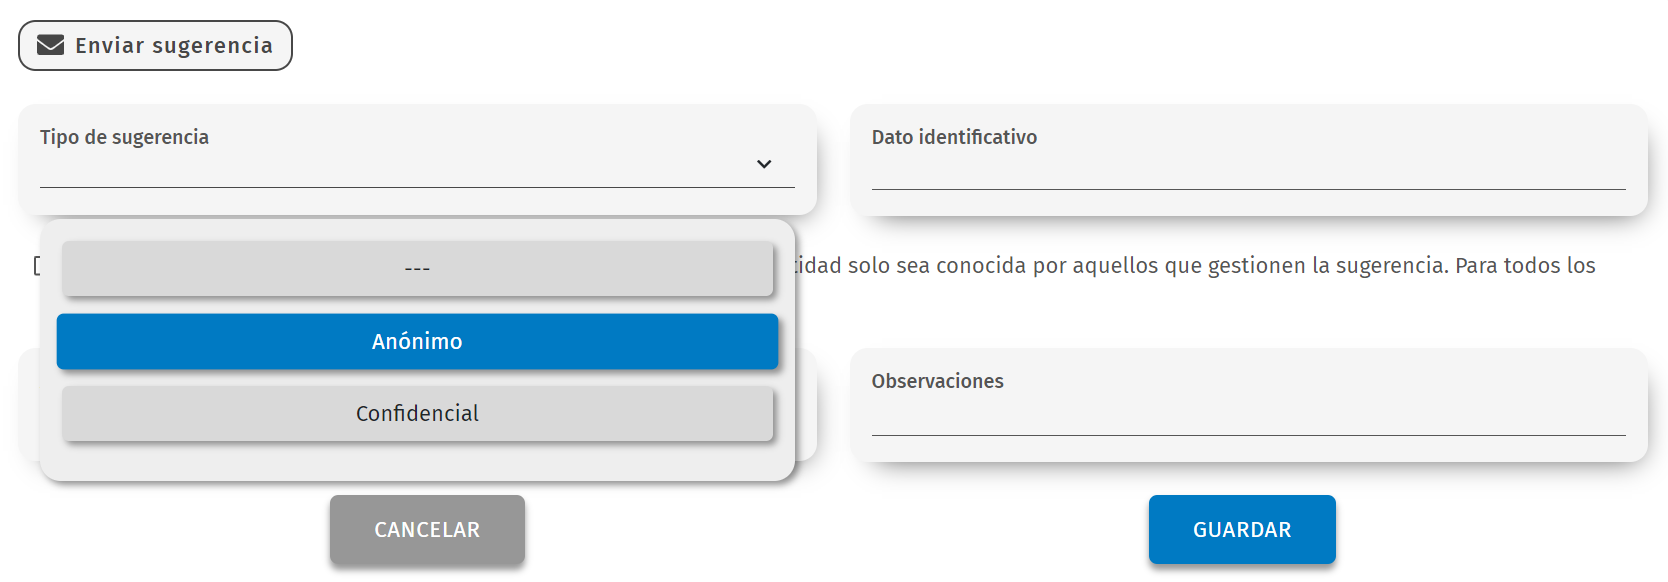Click the envelope icon beside Enviar sugerencia

(x=50, y=45)
